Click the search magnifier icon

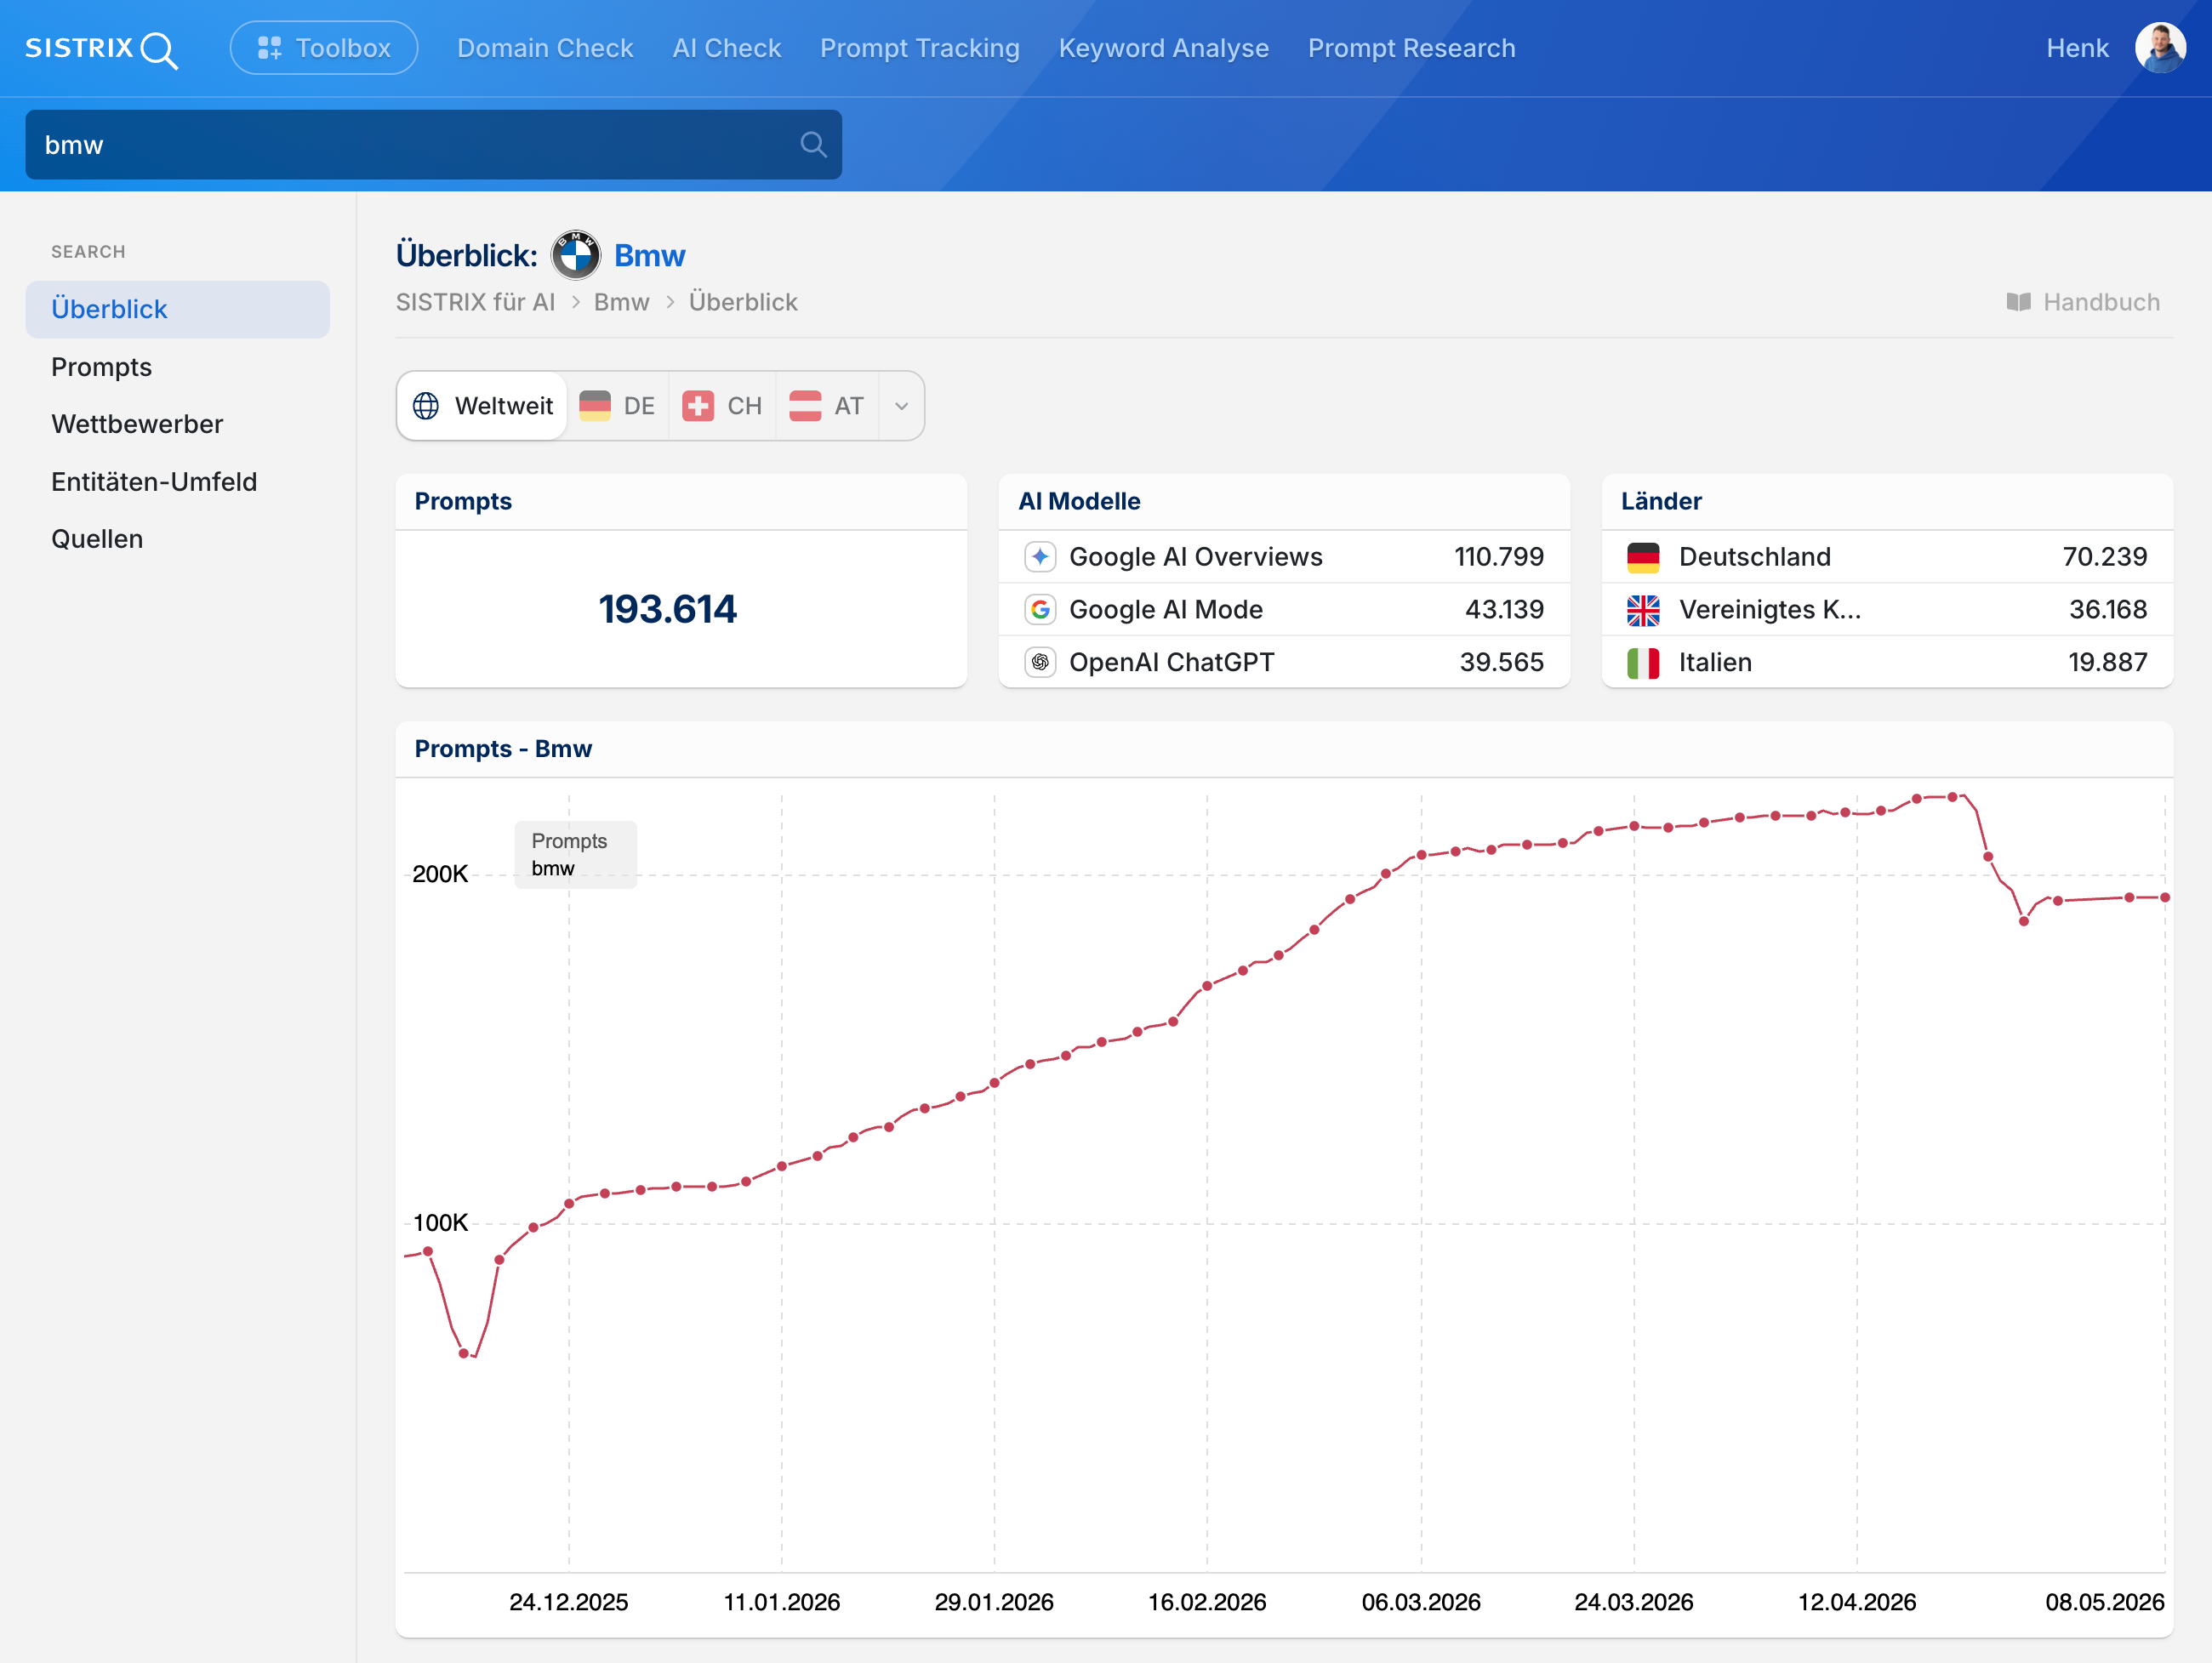point(813,145)
